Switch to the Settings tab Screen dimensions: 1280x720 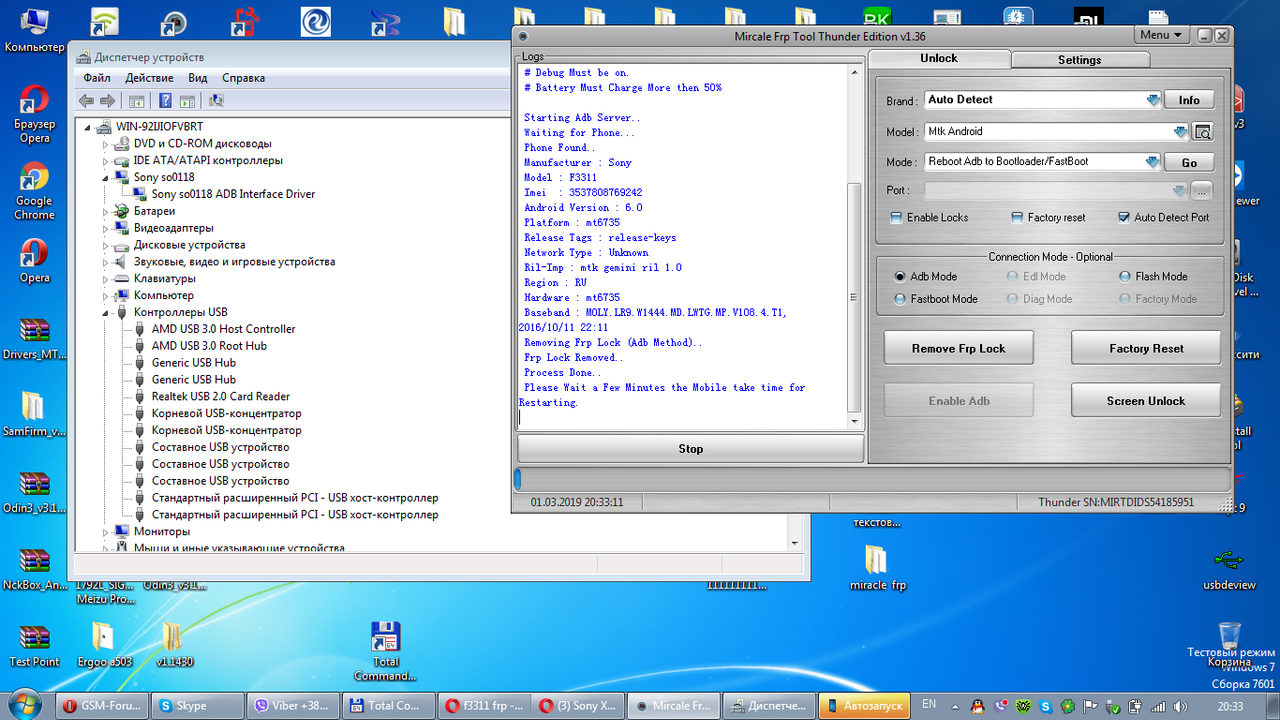click(x=1080, y=59)
